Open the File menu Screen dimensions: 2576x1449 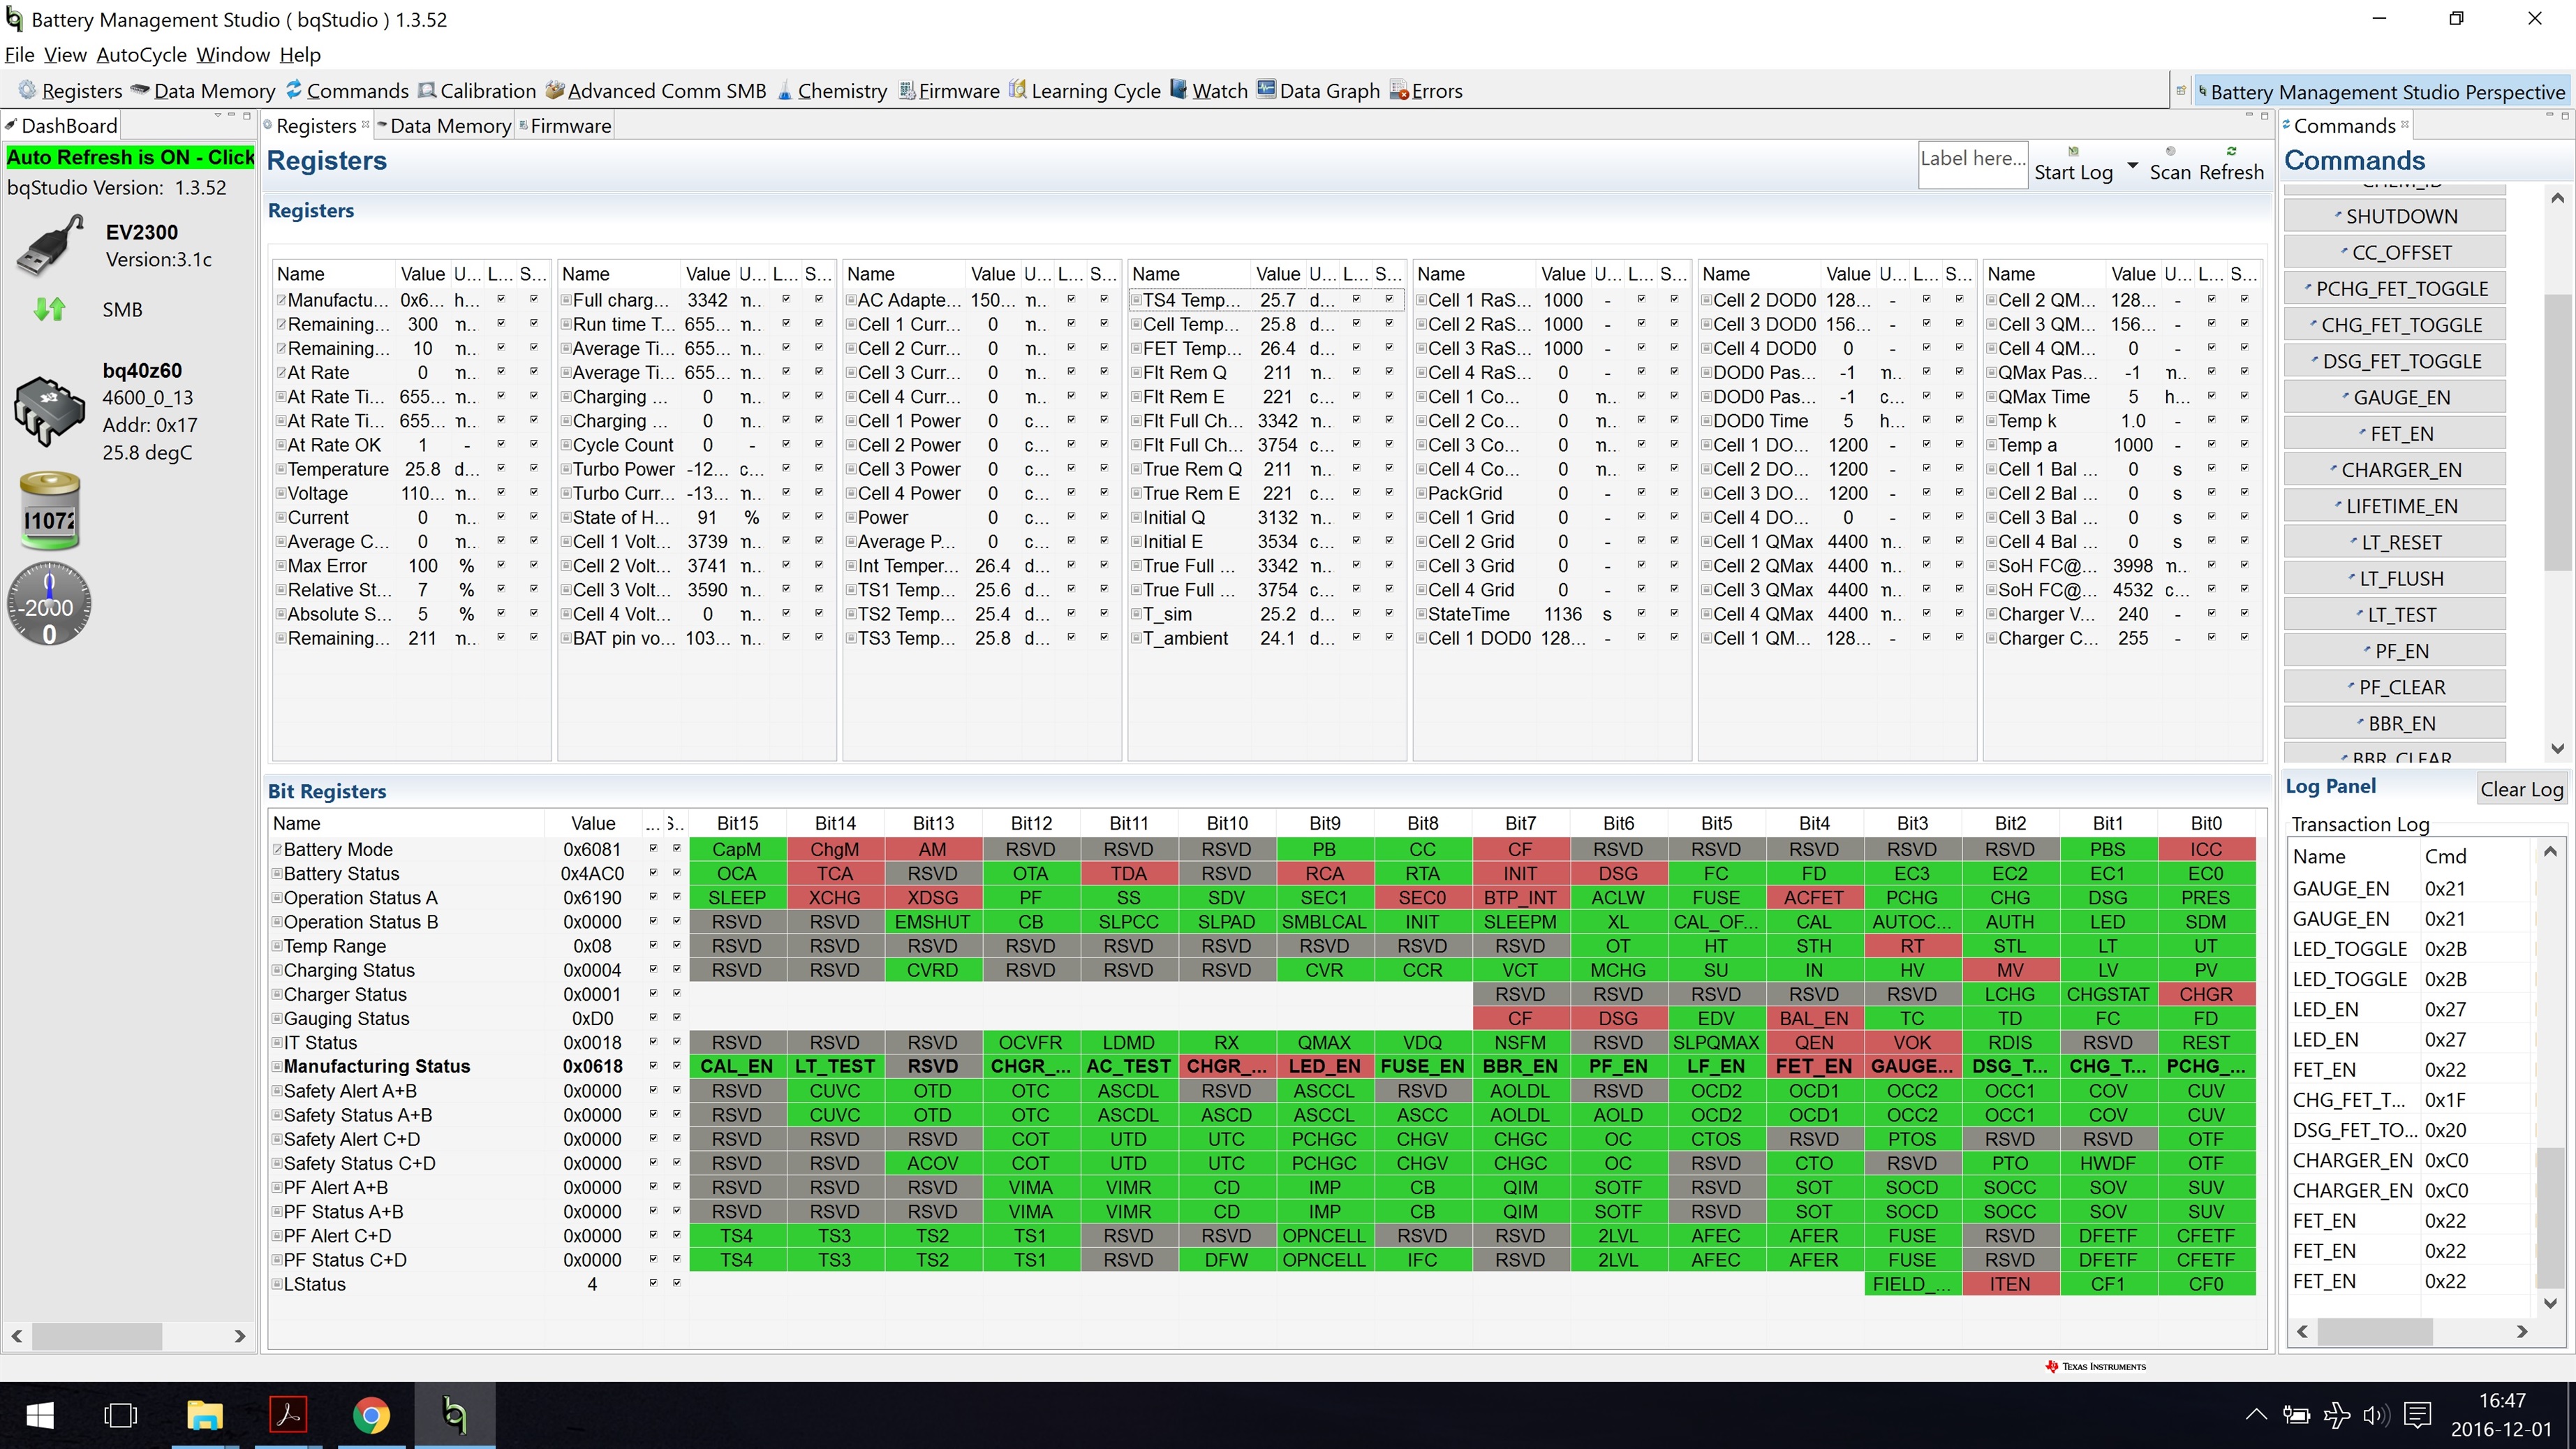point(19,55)
